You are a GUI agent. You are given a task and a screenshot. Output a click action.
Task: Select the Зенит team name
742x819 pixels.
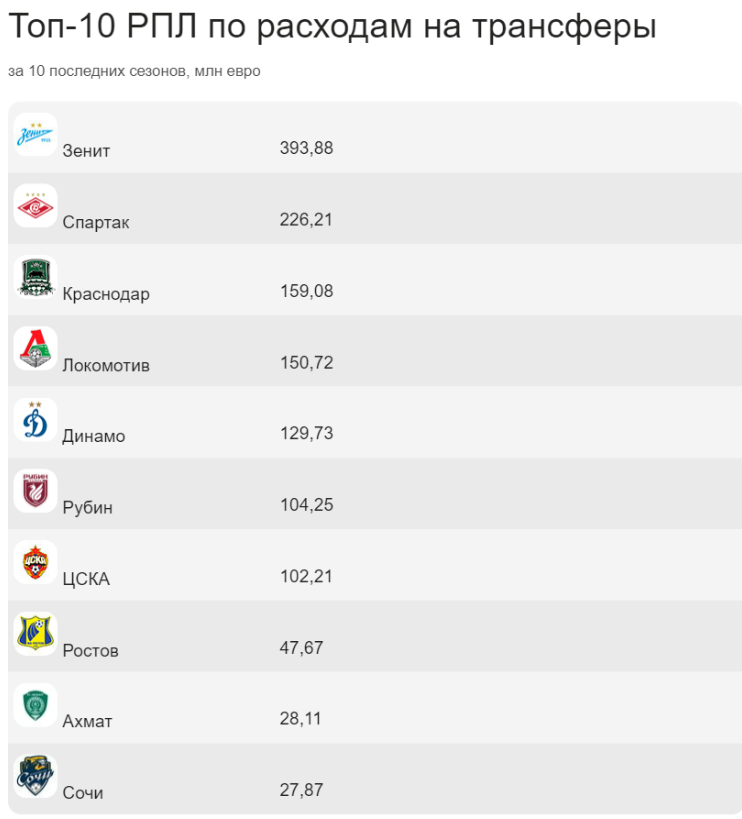pyautogui.click(x=86, y=151)
